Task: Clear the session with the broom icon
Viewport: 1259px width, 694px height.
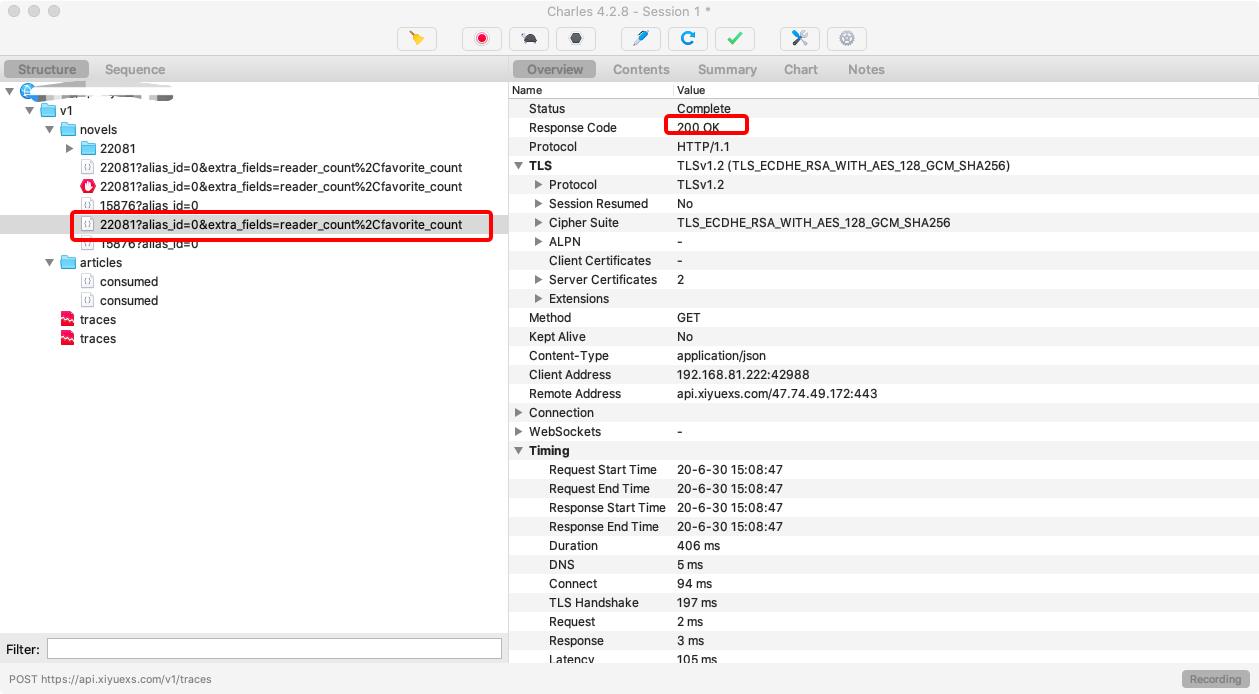Action: pyautogui.click(x=417, y=39)
